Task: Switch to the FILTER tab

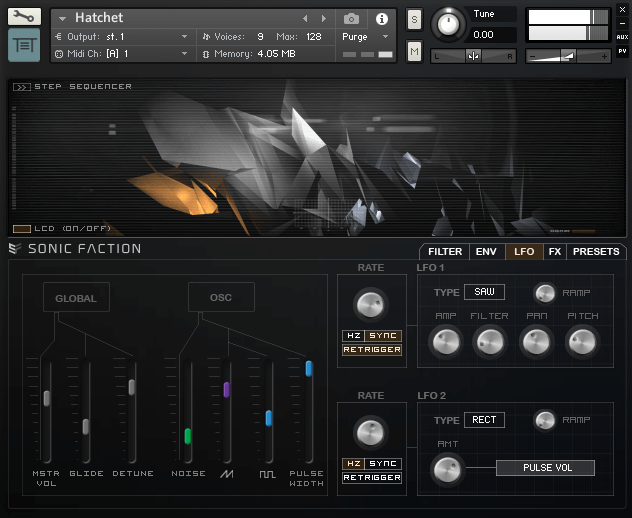Action: click(x=445, y=252)
